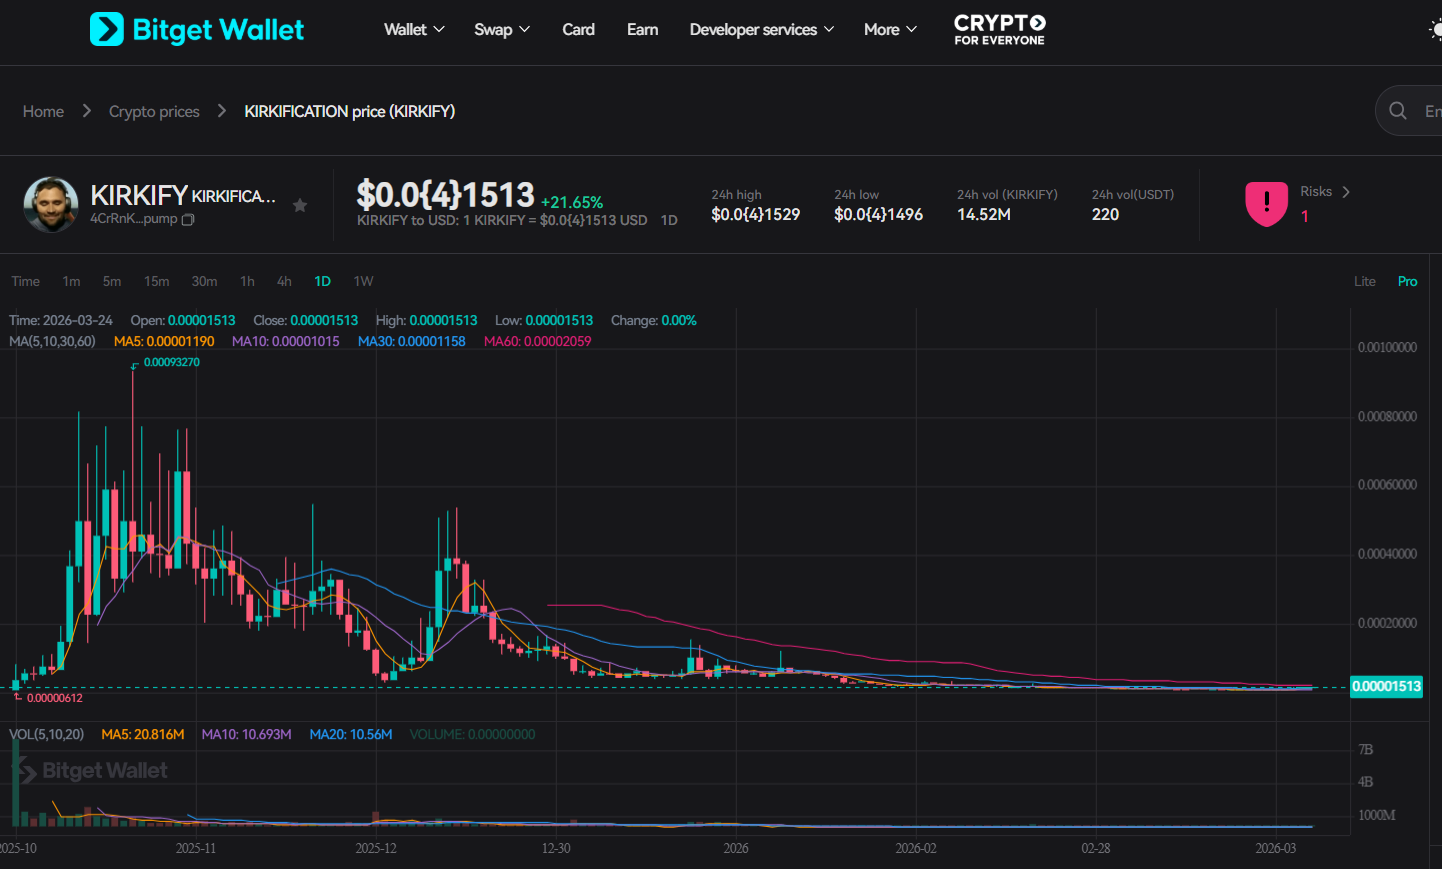
Task: Open the Earn page
Action: 642,29
